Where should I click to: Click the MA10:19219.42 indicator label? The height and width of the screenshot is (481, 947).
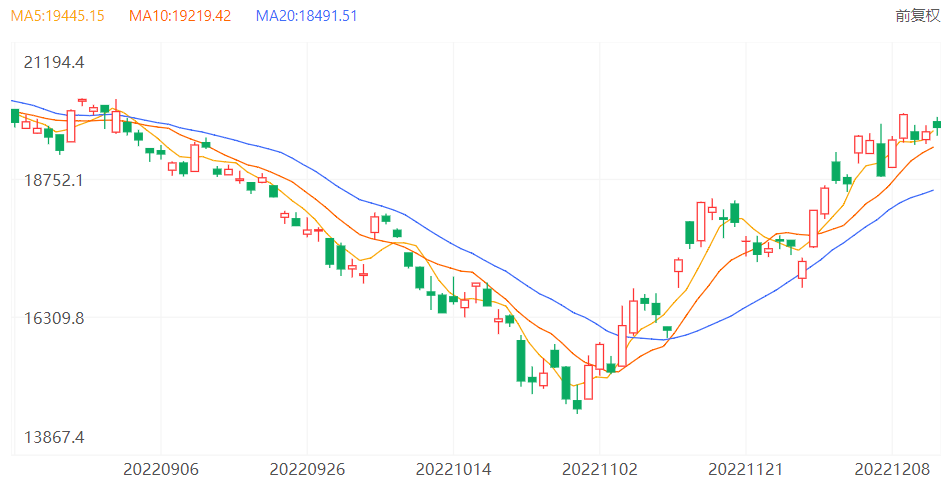coord(180,16)
